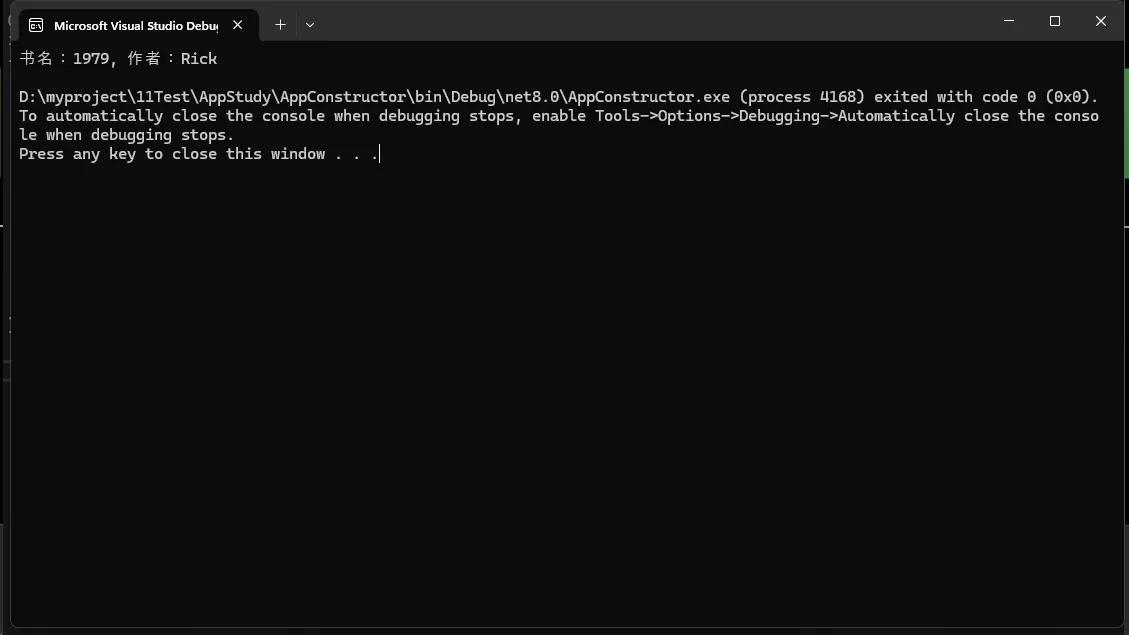Click the blinking text cursor after dots
The image size is (1129, 635).
[x=379, y=154]
